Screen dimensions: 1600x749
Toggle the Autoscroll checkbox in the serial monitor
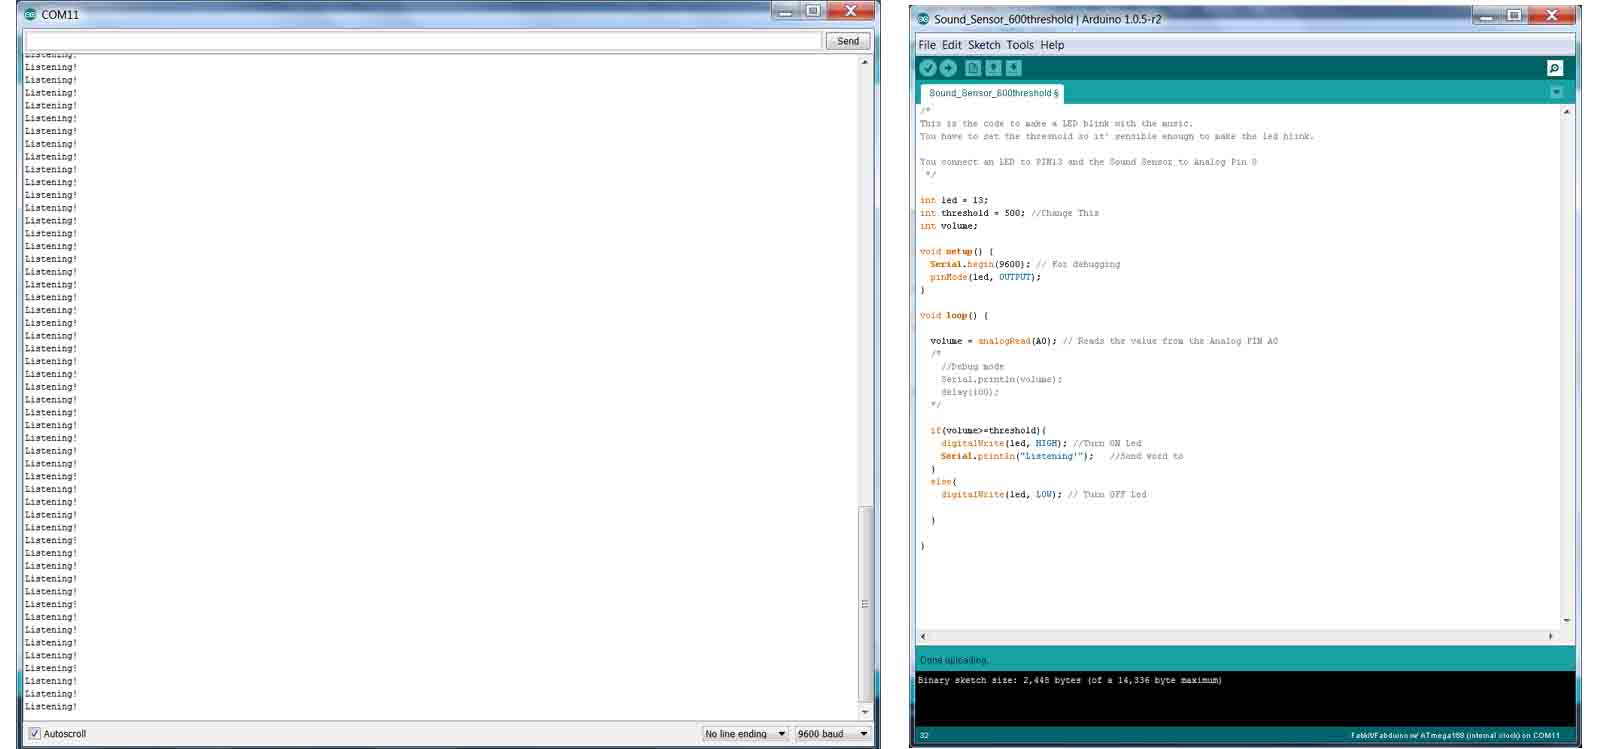click(x=35, y=733)
